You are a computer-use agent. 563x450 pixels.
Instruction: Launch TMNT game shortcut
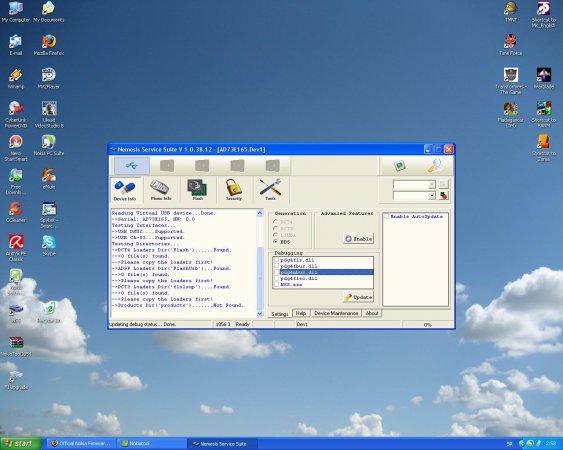(x=511, y=12)
